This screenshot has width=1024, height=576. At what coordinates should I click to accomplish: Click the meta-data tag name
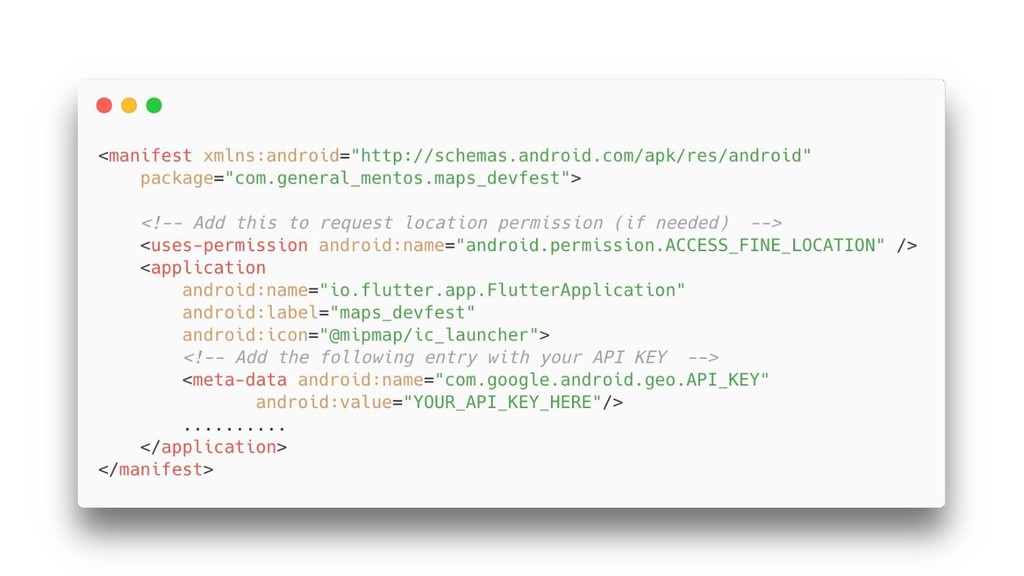tap(240, 380)
